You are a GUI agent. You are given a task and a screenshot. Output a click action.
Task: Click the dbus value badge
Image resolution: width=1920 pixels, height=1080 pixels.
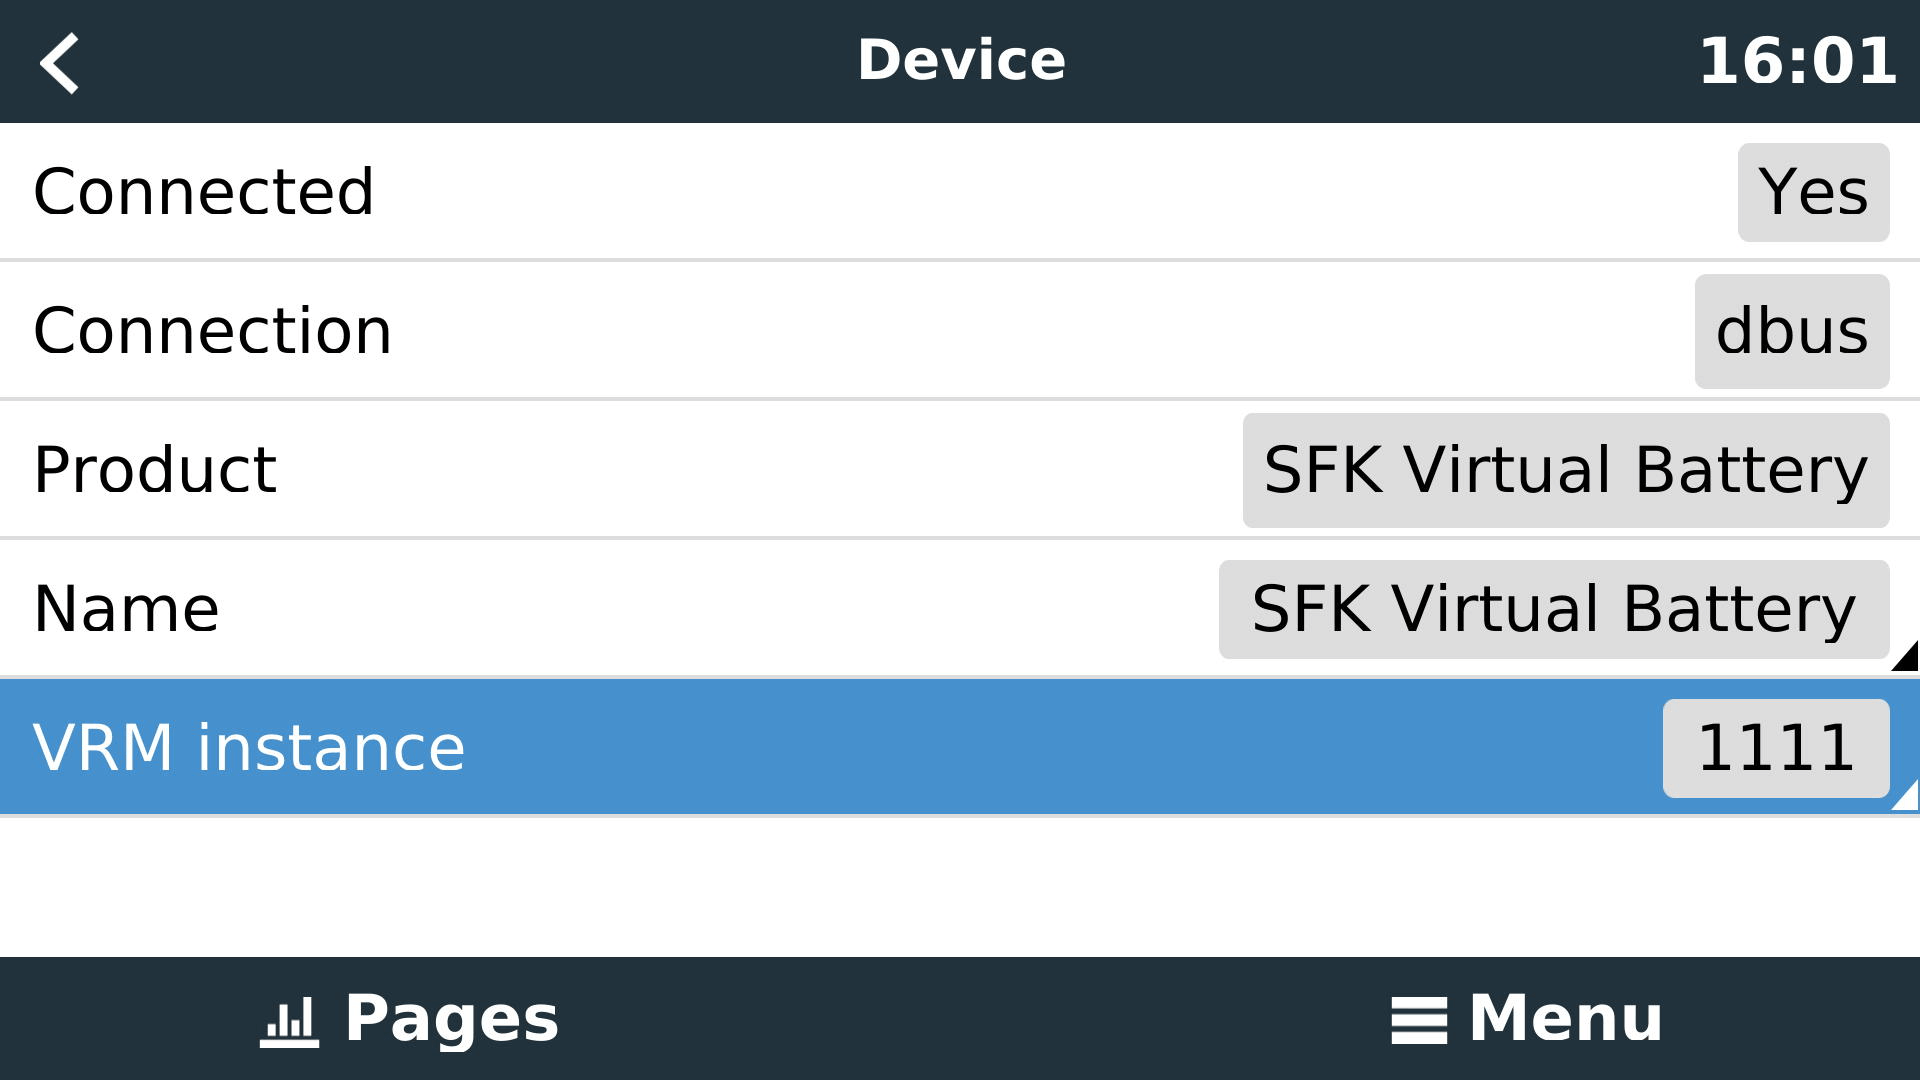tap(1791, 330)
